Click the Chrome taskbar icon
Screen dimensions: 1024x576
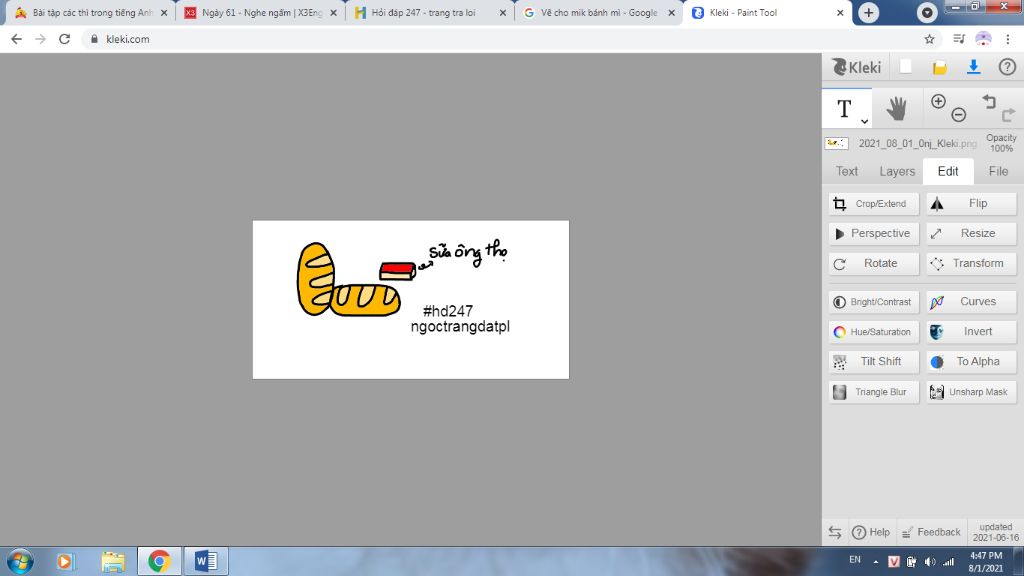pos(159,561)
